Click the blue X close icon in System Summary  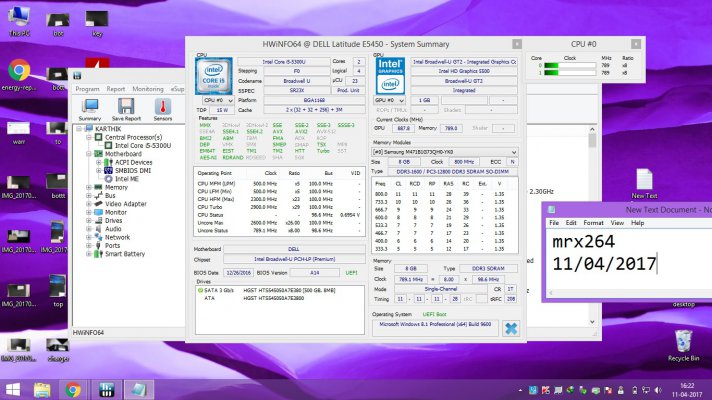[x=511, y=328]
